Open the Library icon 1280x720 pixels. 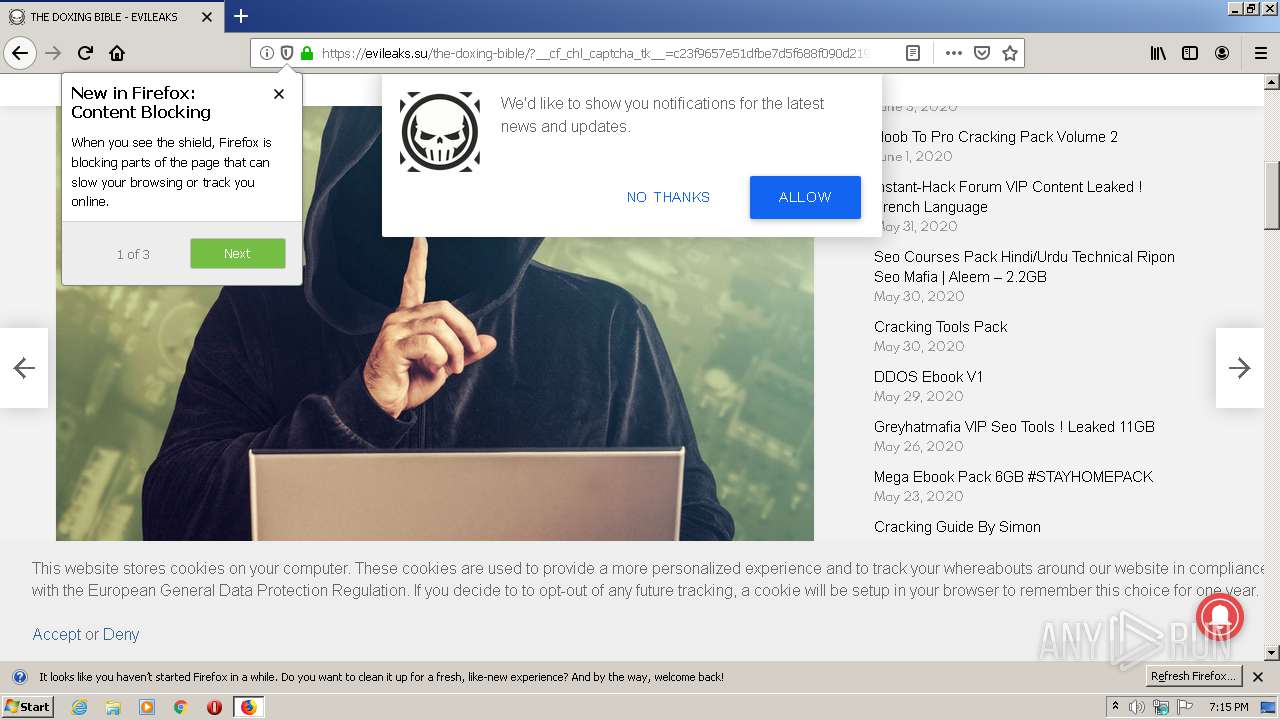pos(1158,53)
